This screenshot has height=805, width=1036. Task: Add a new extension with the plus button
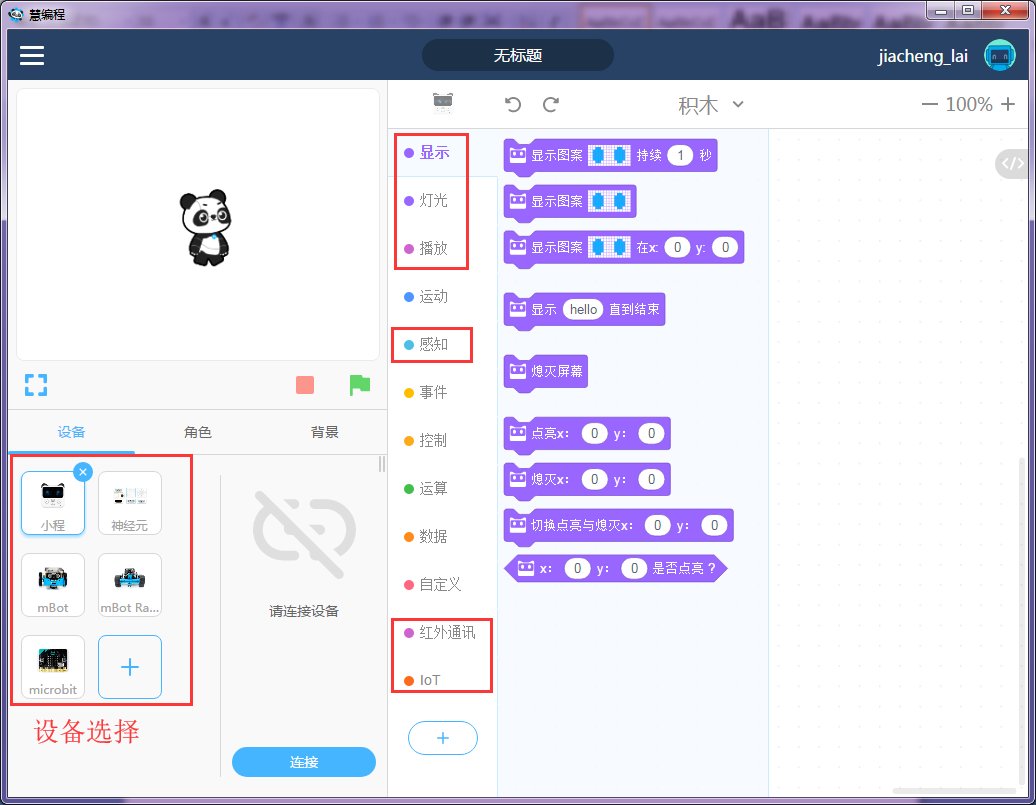coord(443,738)
